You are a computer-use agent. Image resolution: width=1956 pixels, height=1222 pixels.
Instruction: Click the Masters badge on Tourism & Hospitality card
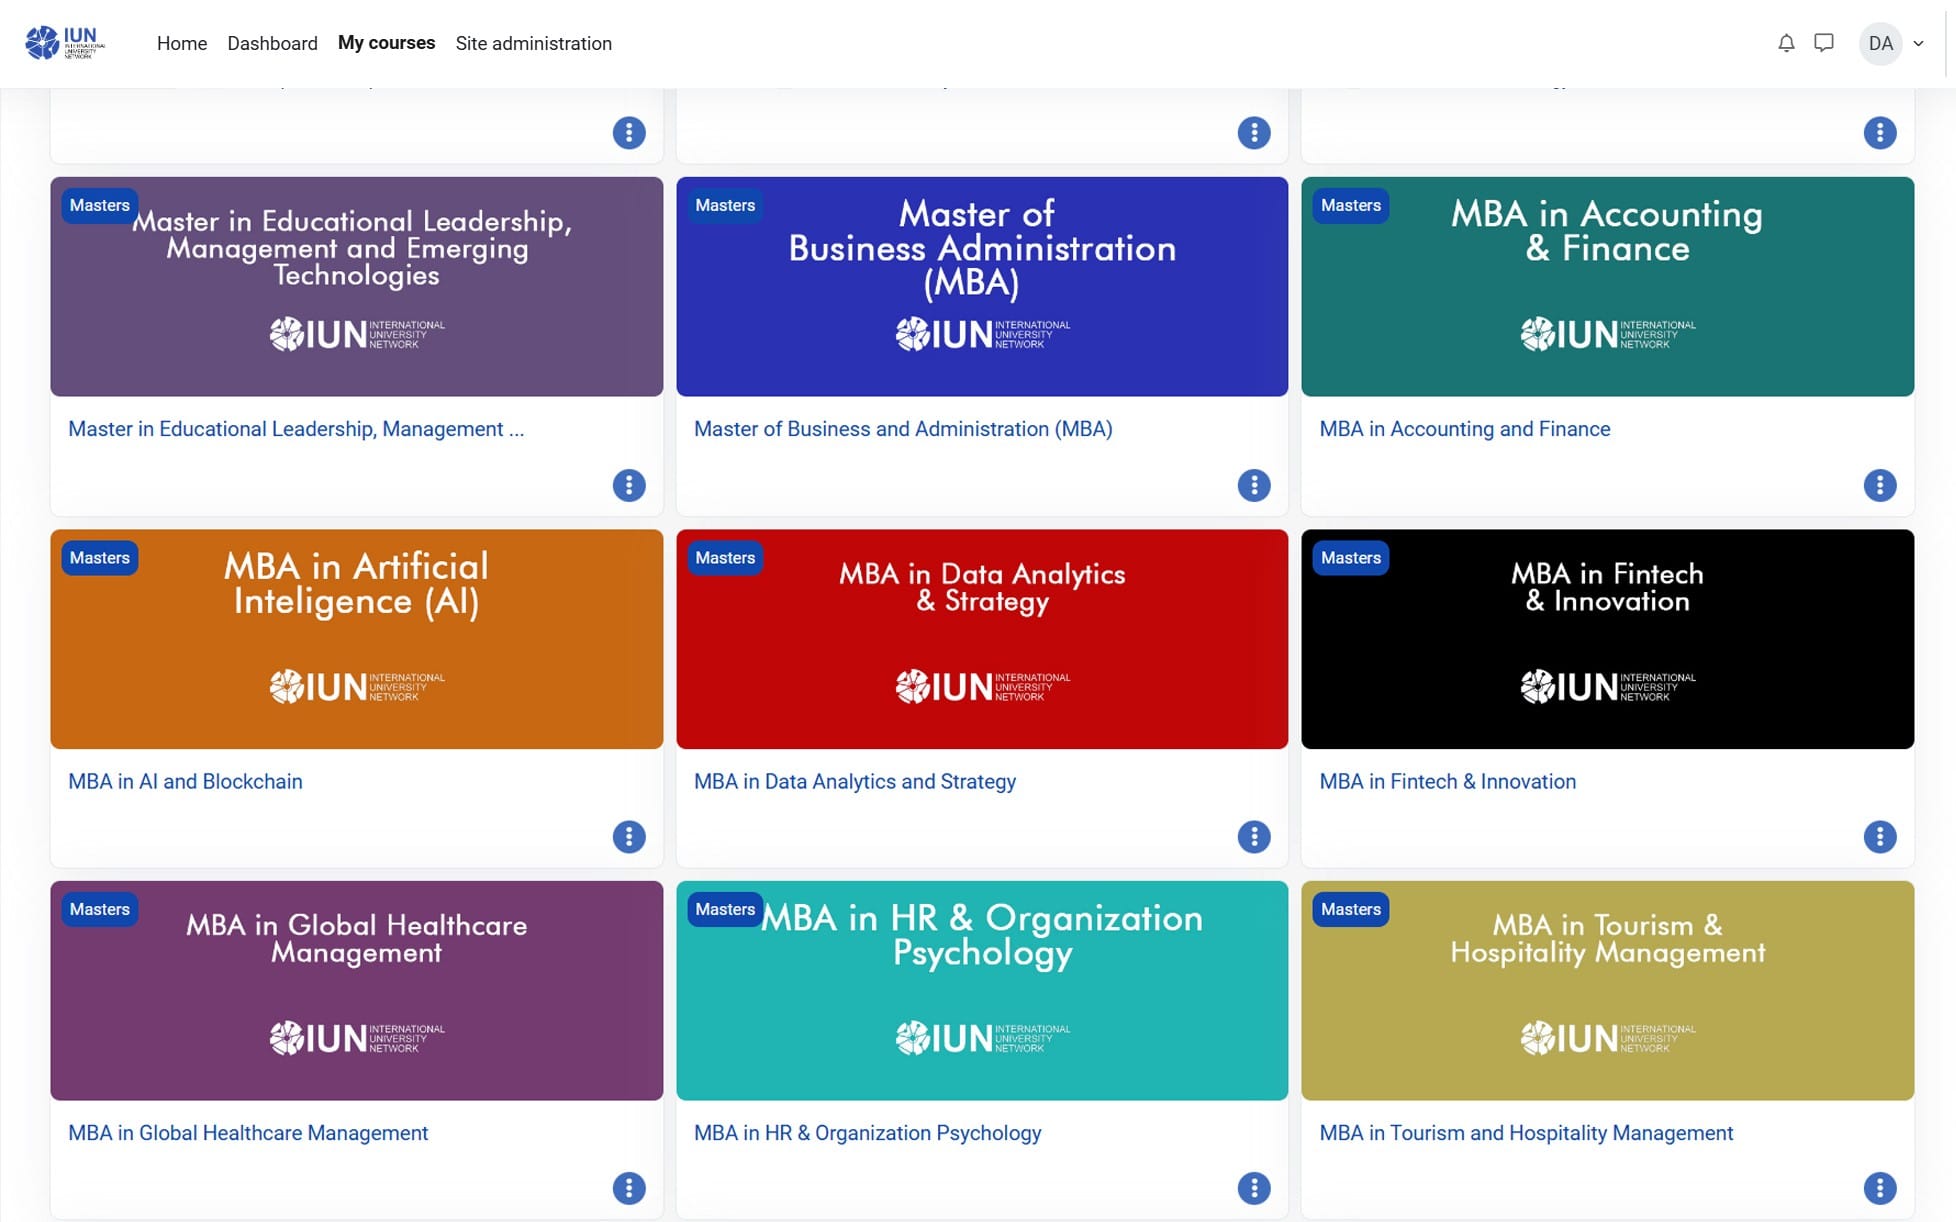(x=1351, y=909)
